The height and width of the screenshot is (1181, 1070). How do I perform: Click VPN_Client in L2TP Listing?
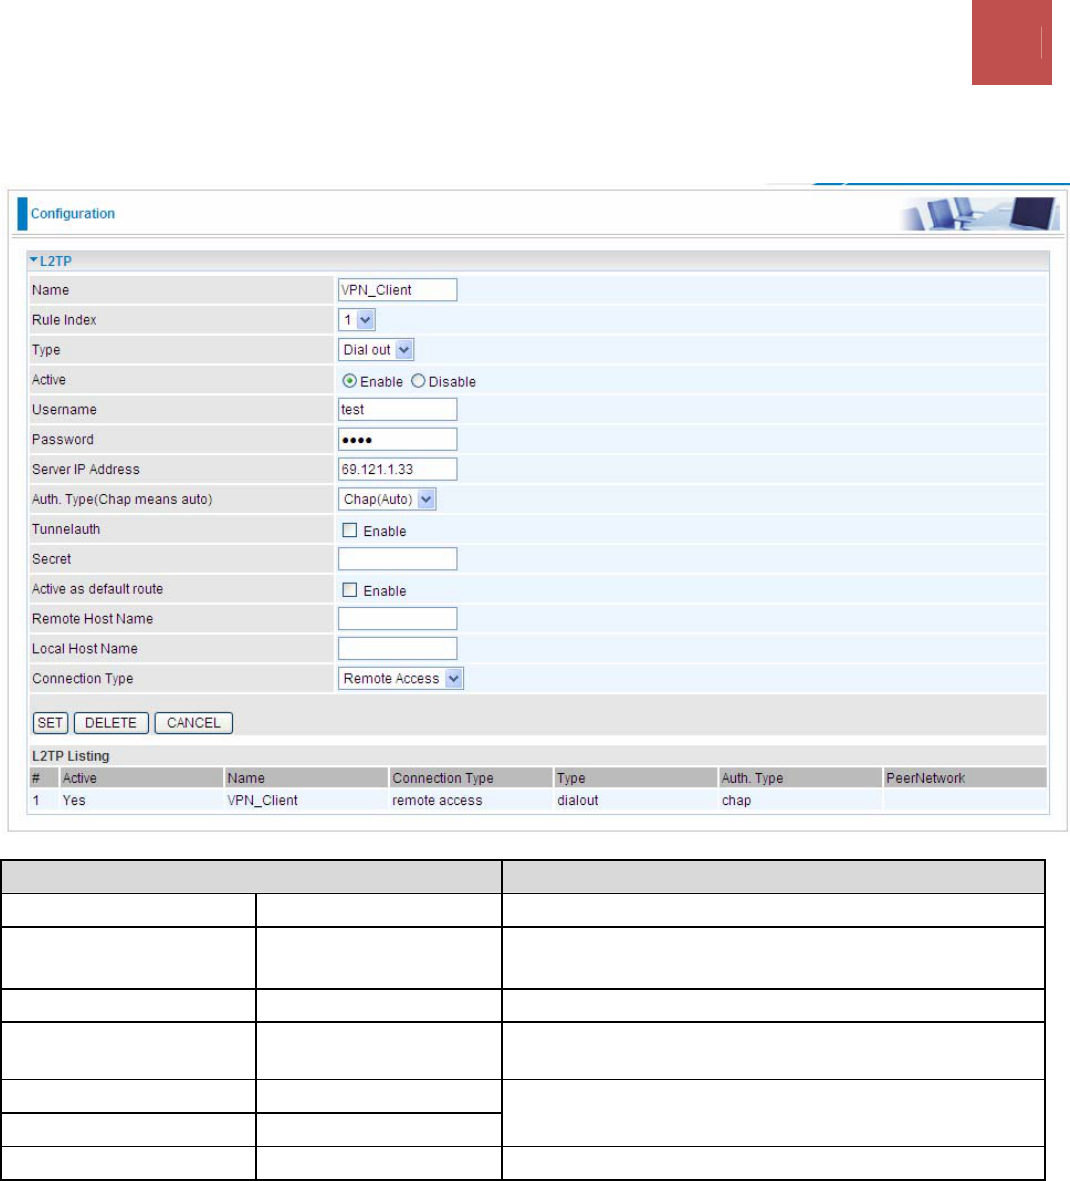[262, 801]
